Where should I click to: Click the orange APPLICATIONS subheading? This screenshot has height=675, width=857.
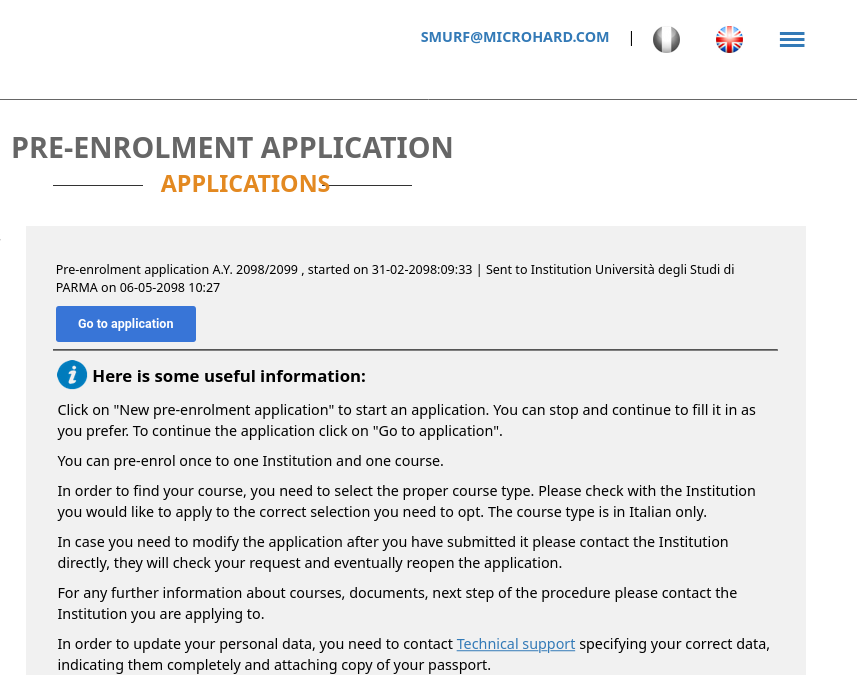pyautogui.click(x=245, y=184)
